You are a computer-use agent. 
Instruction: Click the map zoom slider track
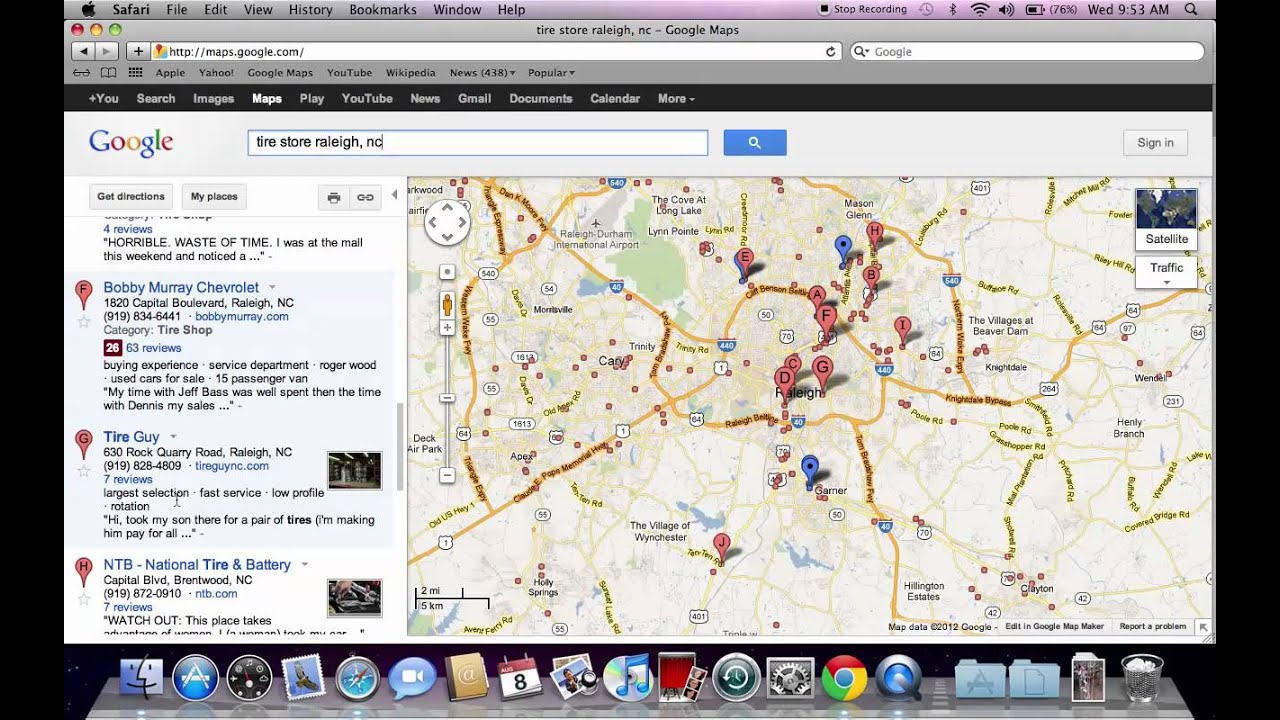click(447, 430)
